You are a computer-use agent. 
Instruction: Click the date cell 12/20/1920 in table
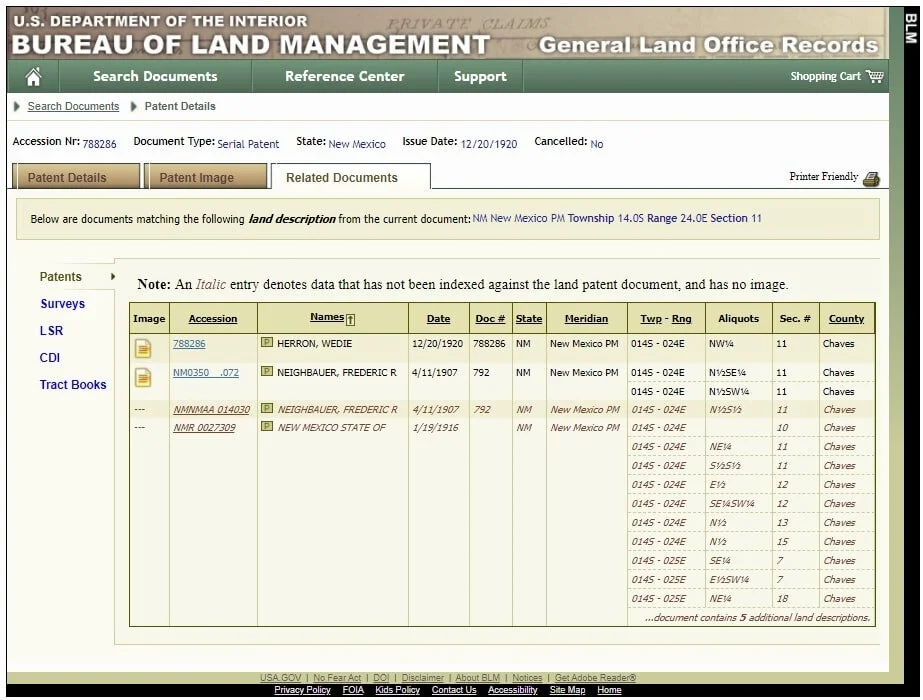(437, 344)
